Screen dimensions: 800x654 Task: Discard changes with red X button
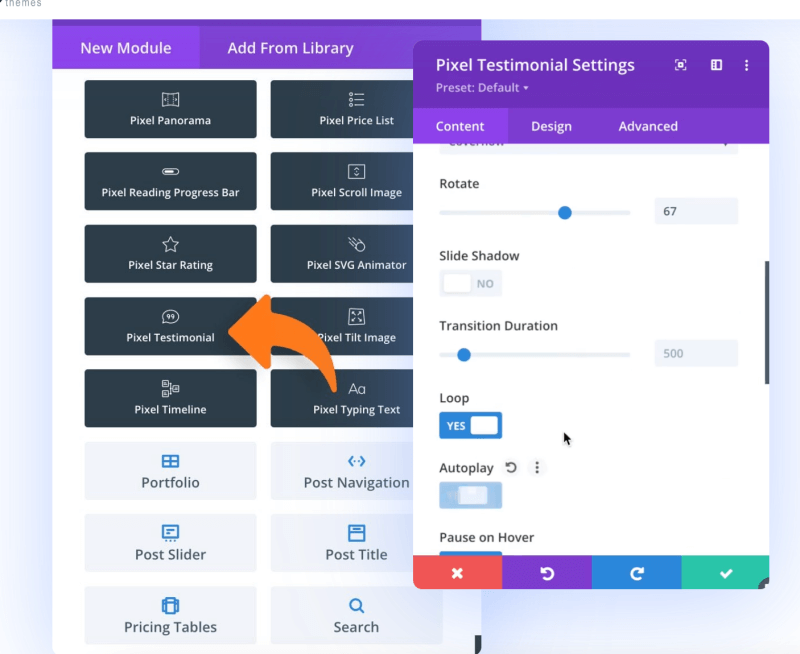[458, 573]
